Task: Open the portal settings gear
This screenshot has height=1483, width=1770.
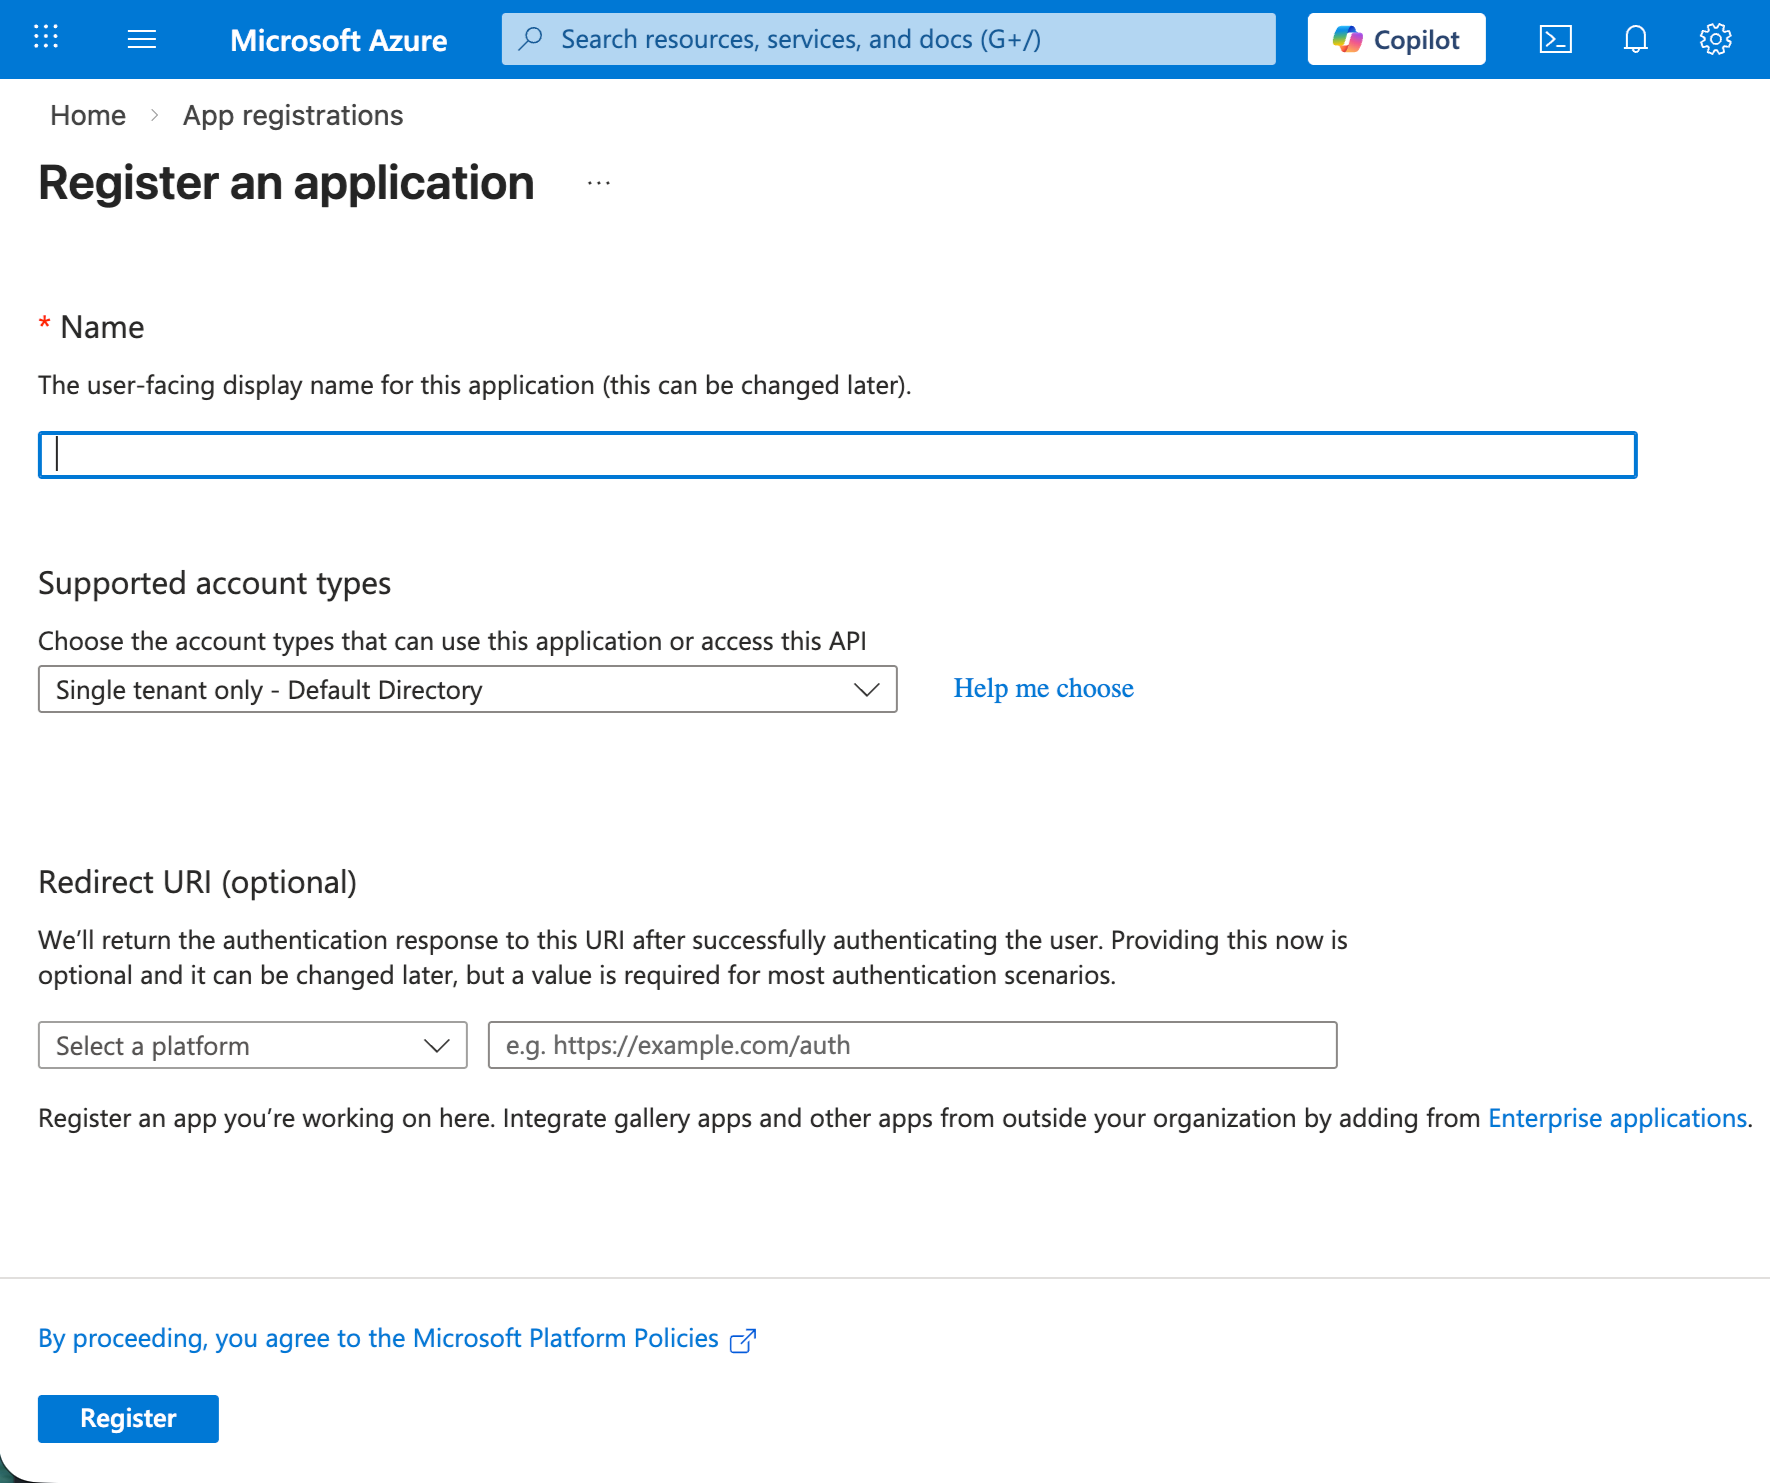Action: [x=1716, y=39]
